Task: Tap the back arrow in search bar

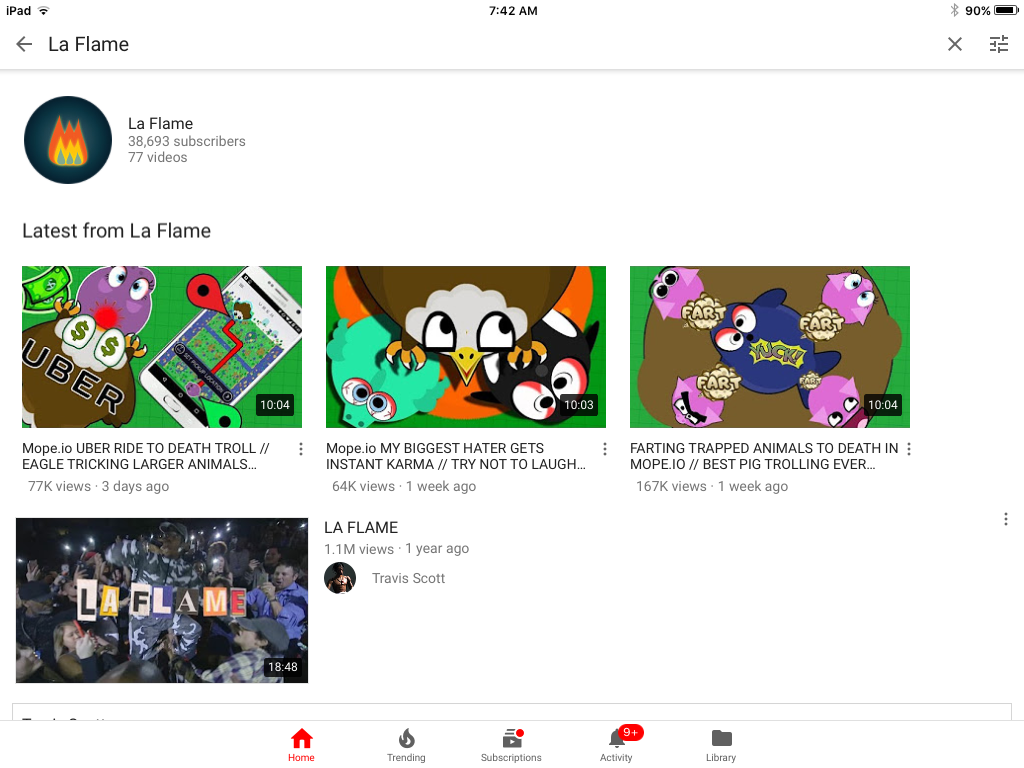Action: click(24, 44)
